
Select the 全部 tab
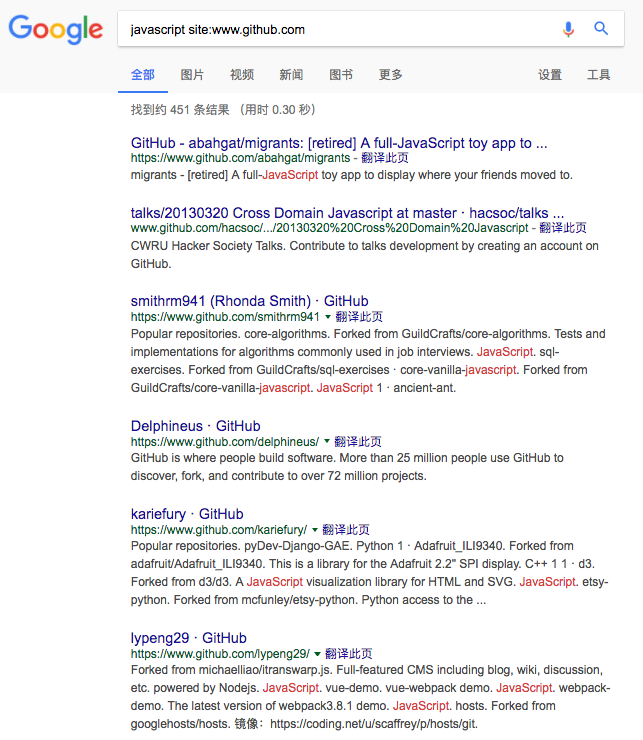click(x=143, y=75)
